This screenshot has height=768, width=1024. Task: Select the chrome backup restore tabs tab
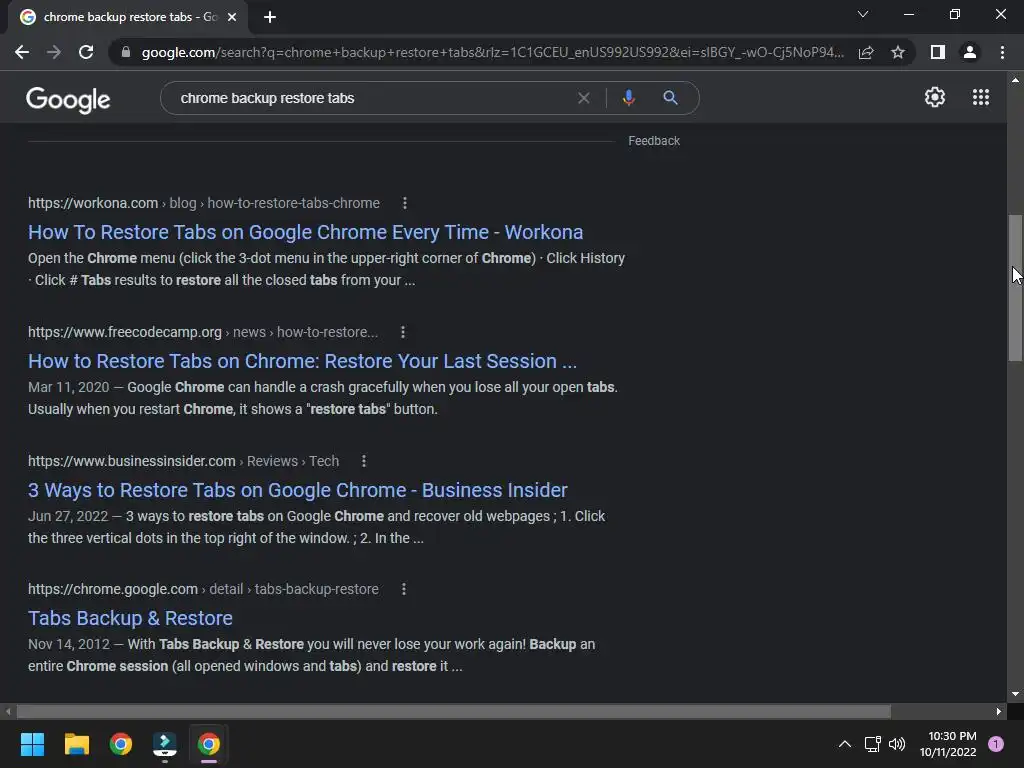128,17
